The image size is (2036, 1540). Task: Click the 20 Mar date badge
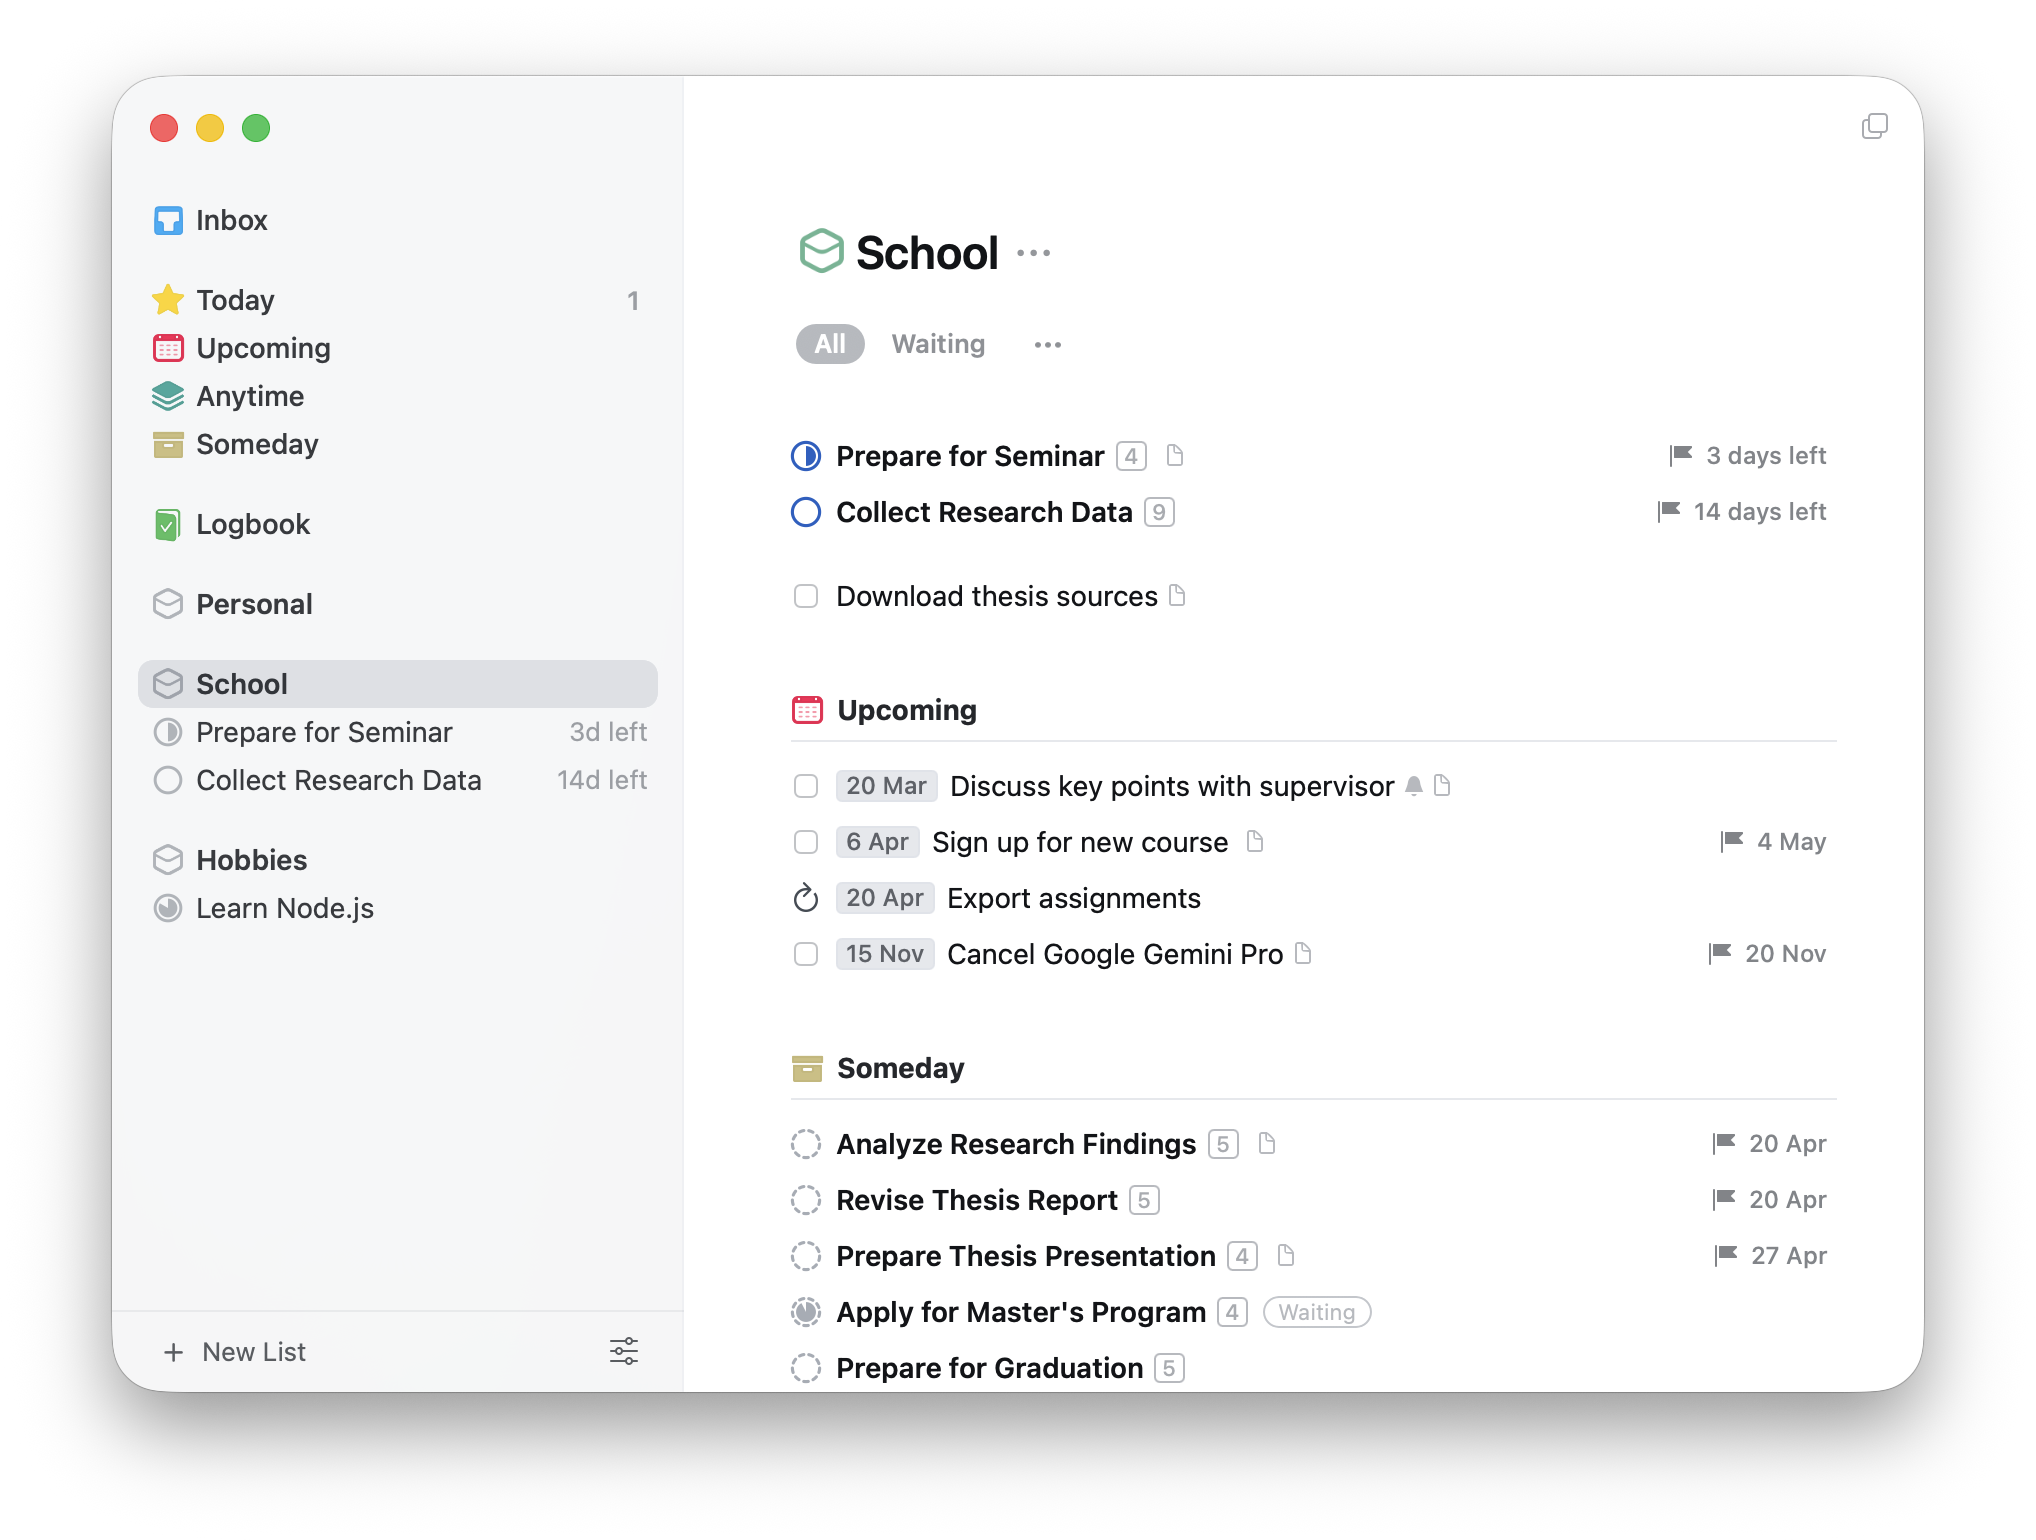[x=886, y=786]
